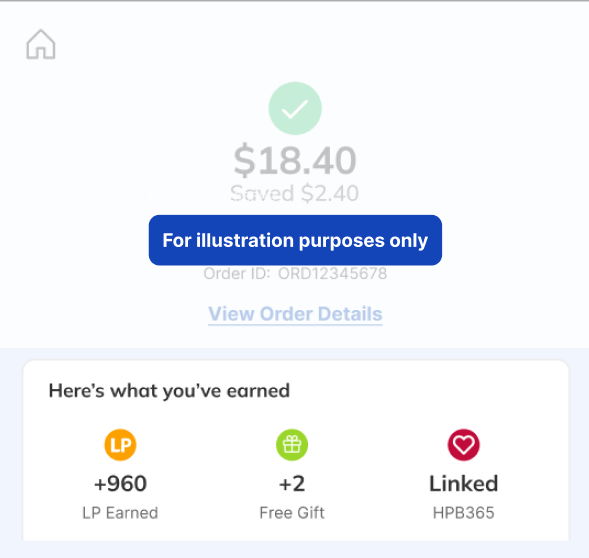
Task: Open View Order Details link
Action: [295, 314]
